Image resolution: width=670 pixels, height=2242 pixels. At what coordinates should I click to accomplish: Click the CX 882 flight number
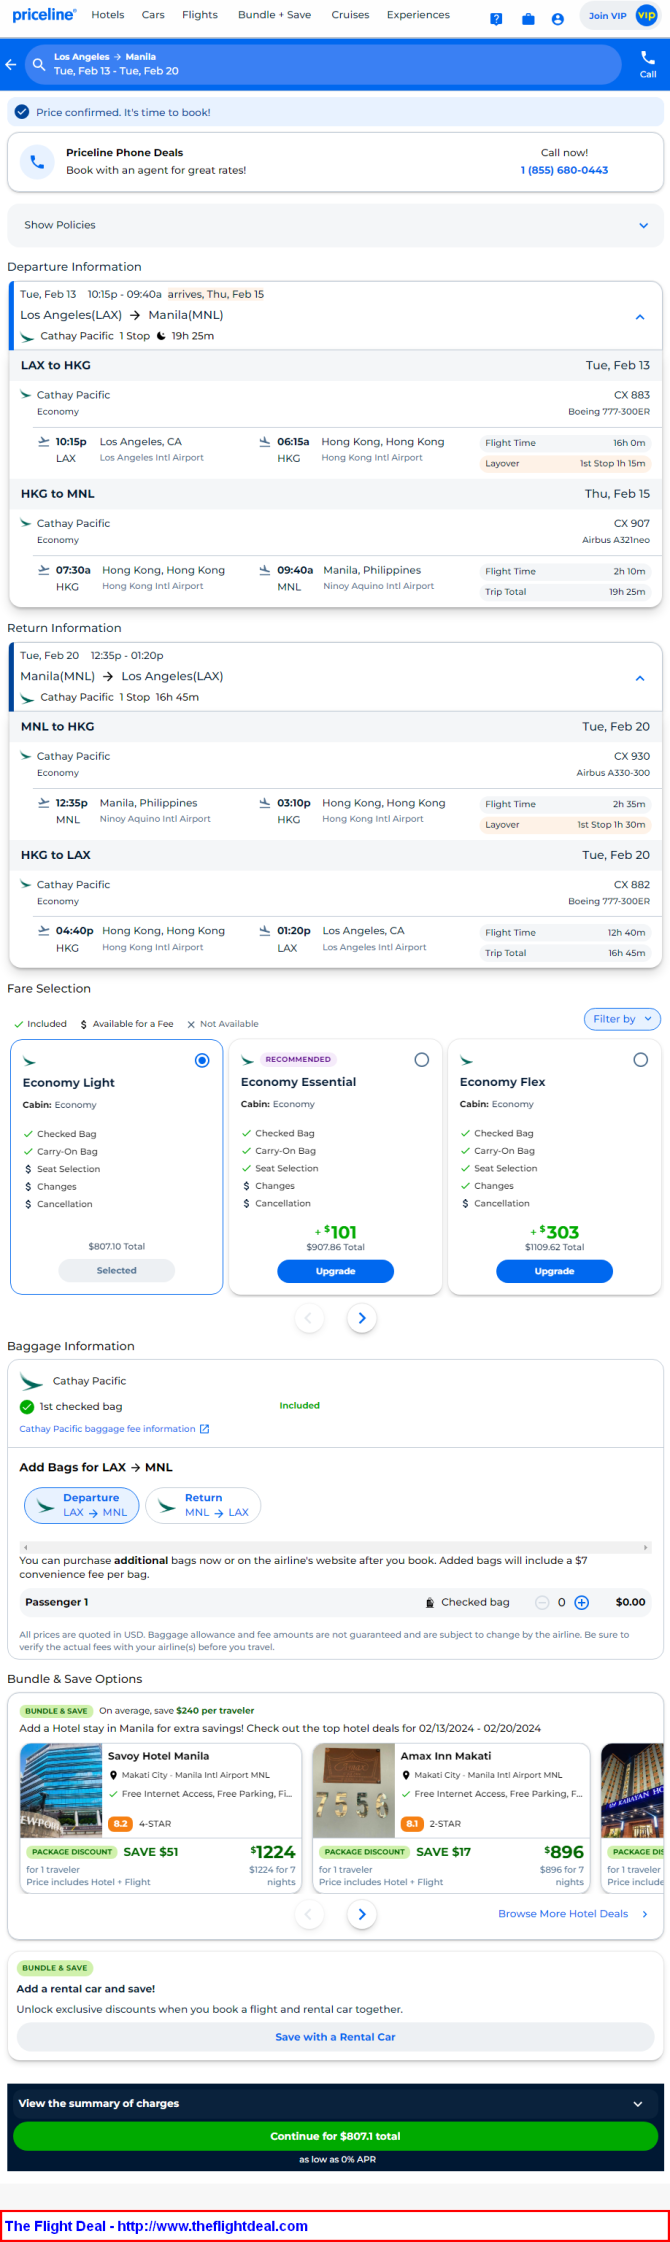pyautogui.click(x=632, y=885)
